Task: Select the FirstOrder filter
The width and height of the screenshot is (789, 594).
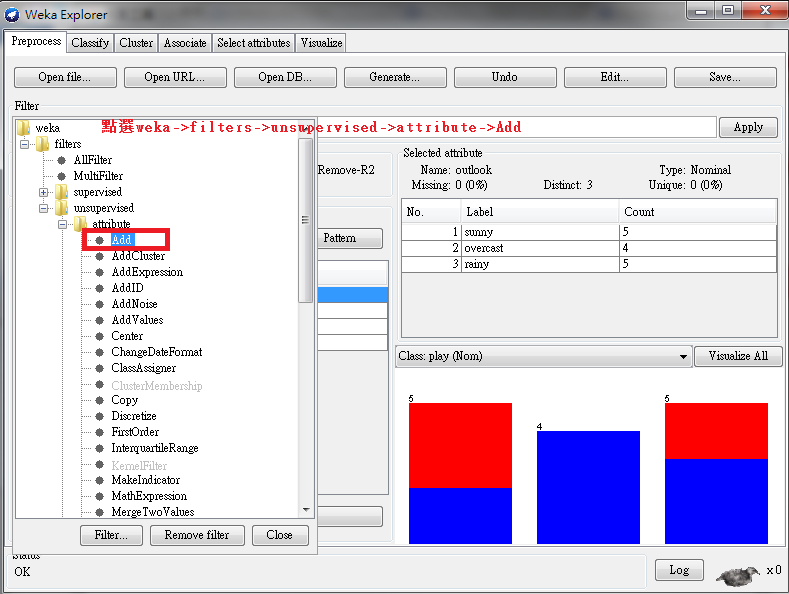Action: pos(135,432)
